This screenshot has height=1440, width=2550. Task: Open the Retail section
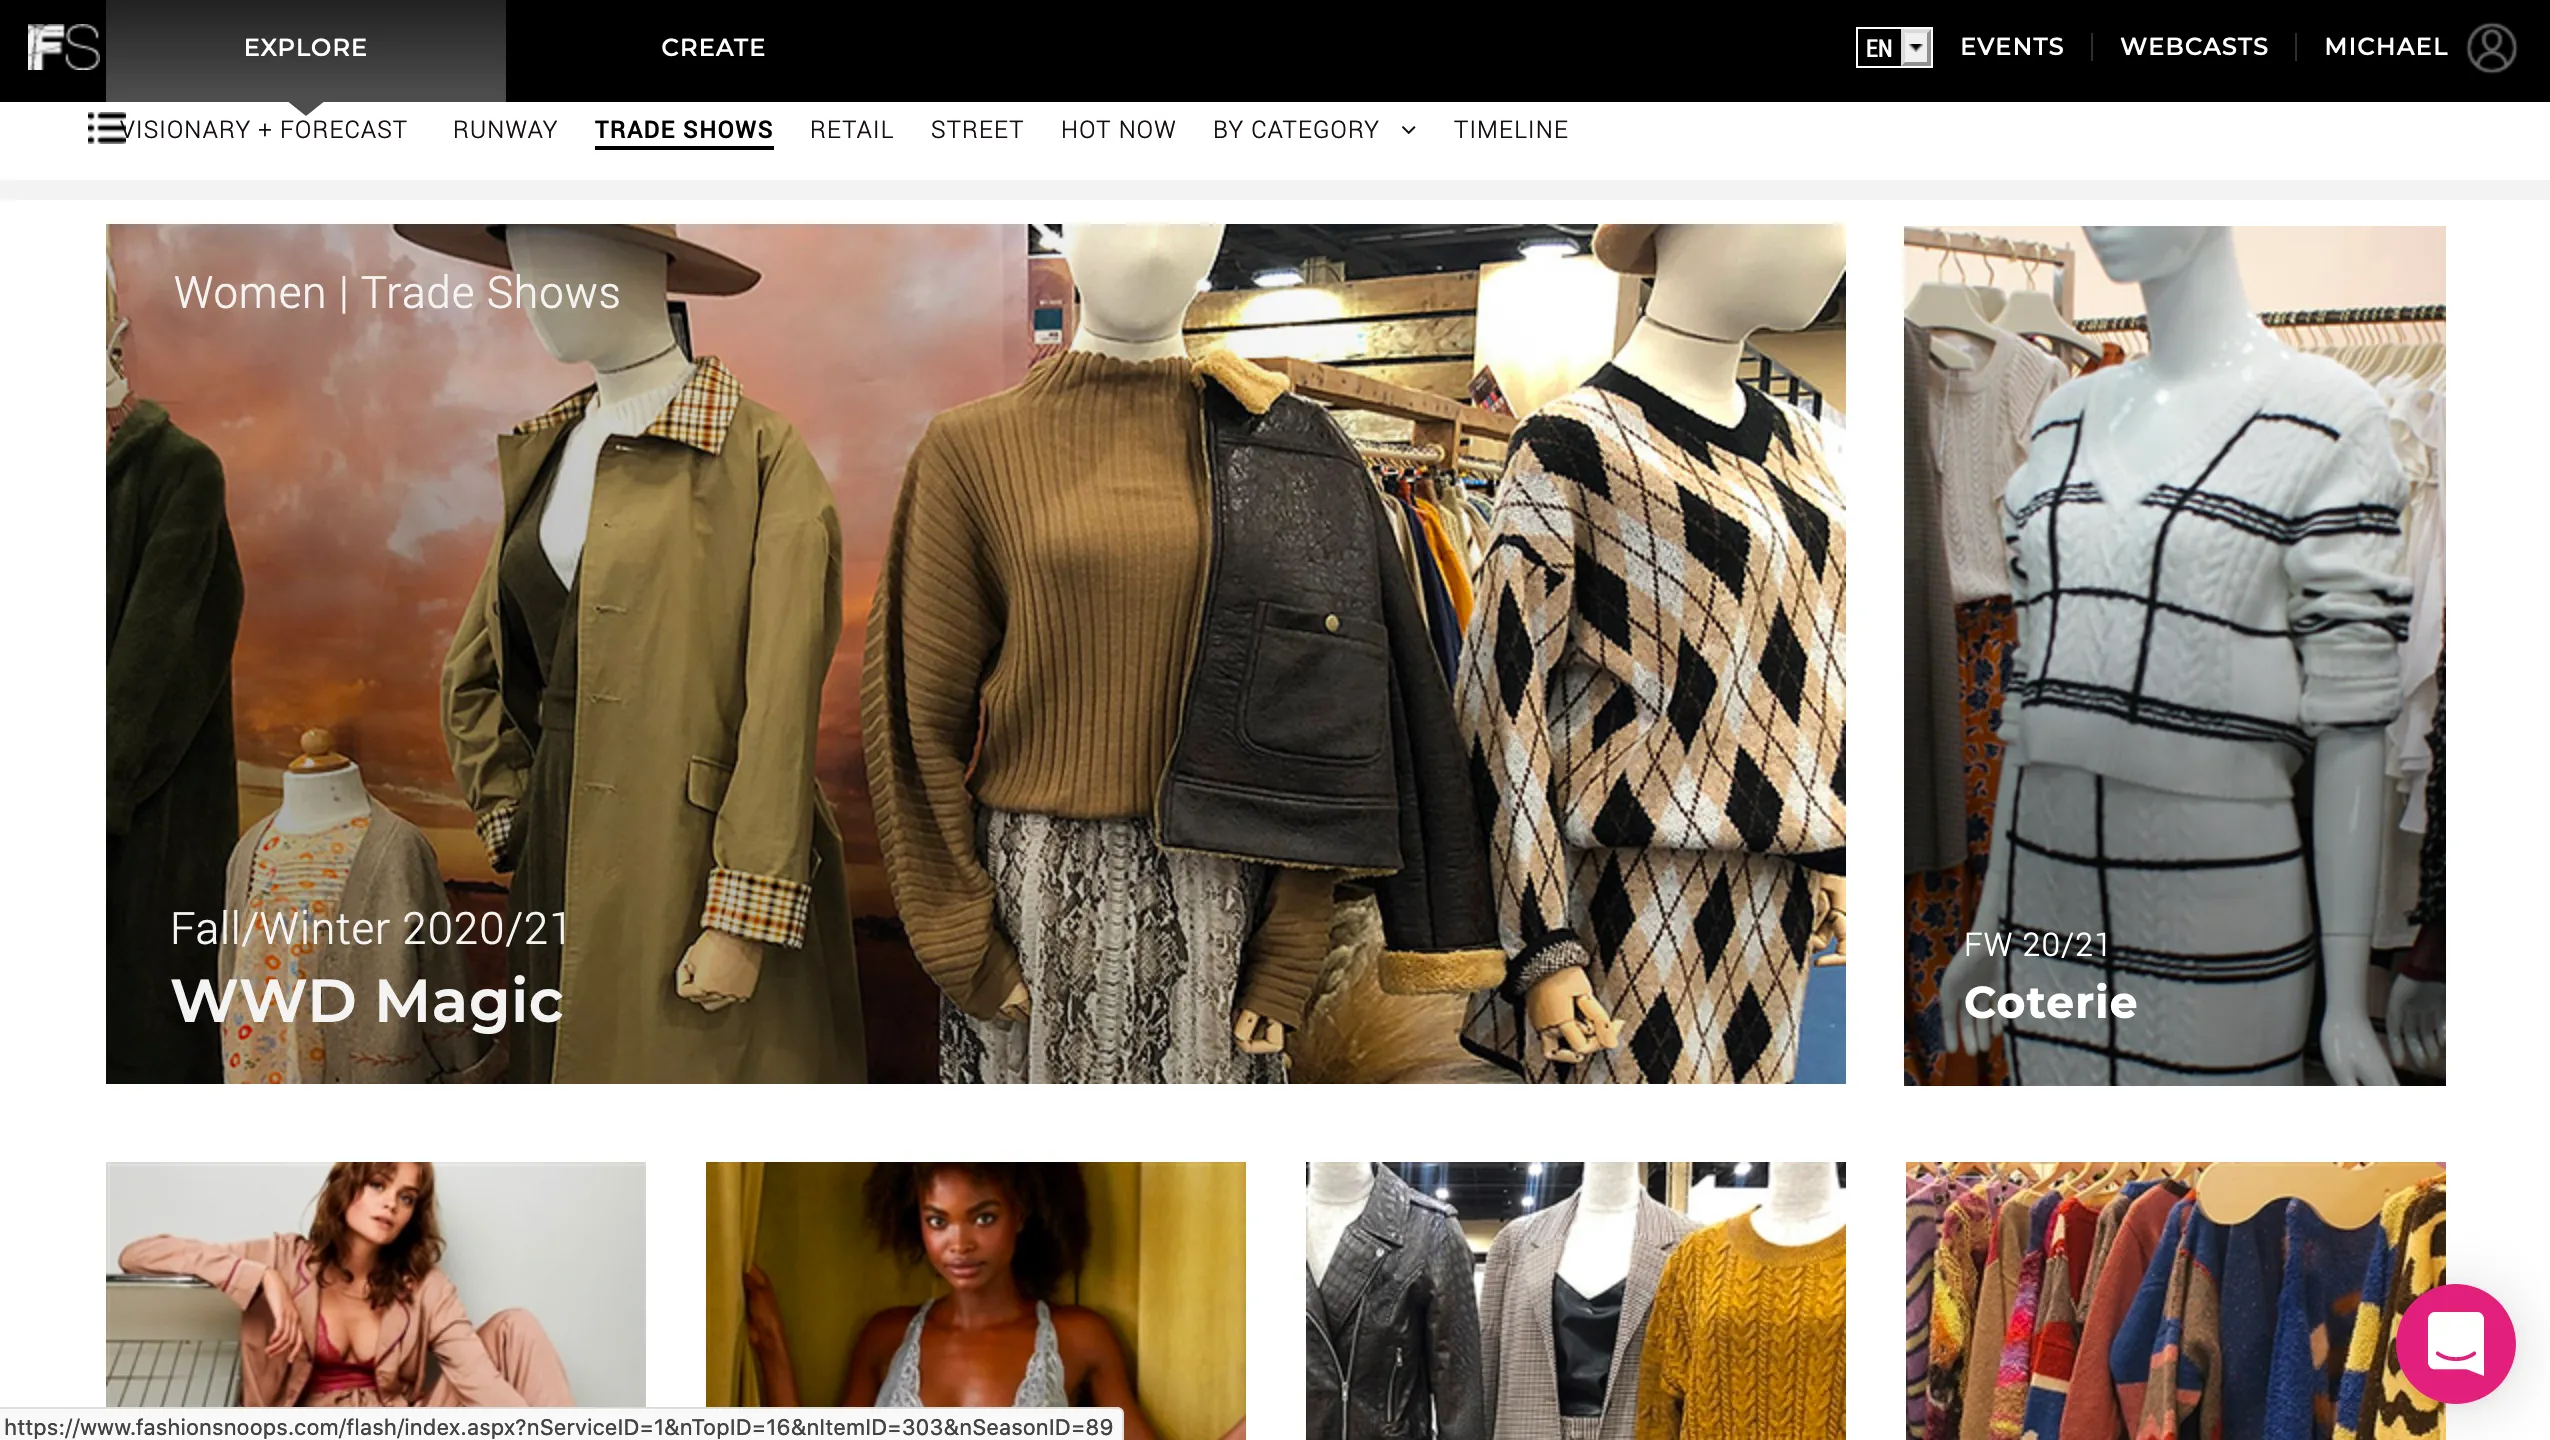click(851, 130)
